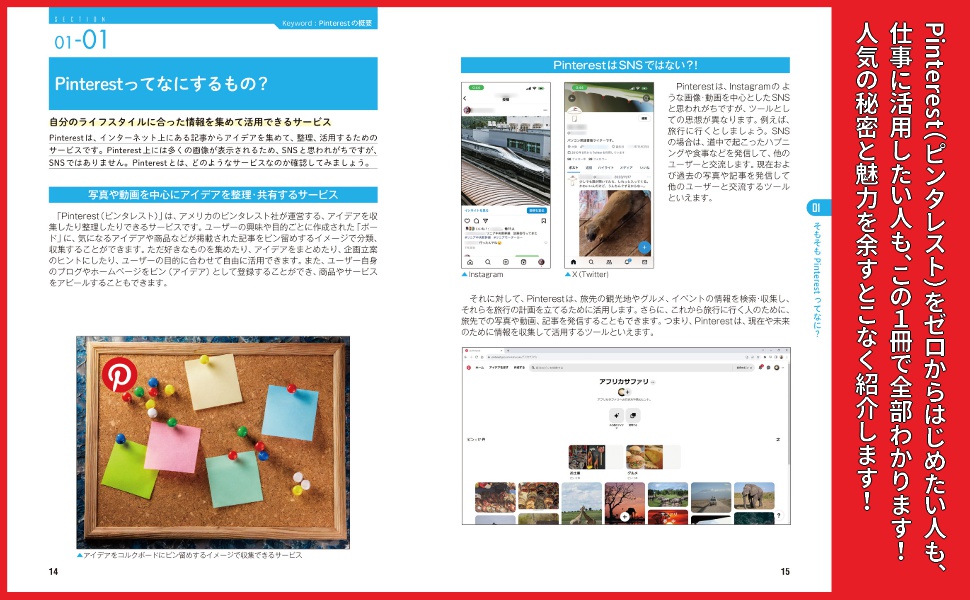Click the browser tab with the Pinterest favicon
970x600 pixels.
click(x=484, y=350)
